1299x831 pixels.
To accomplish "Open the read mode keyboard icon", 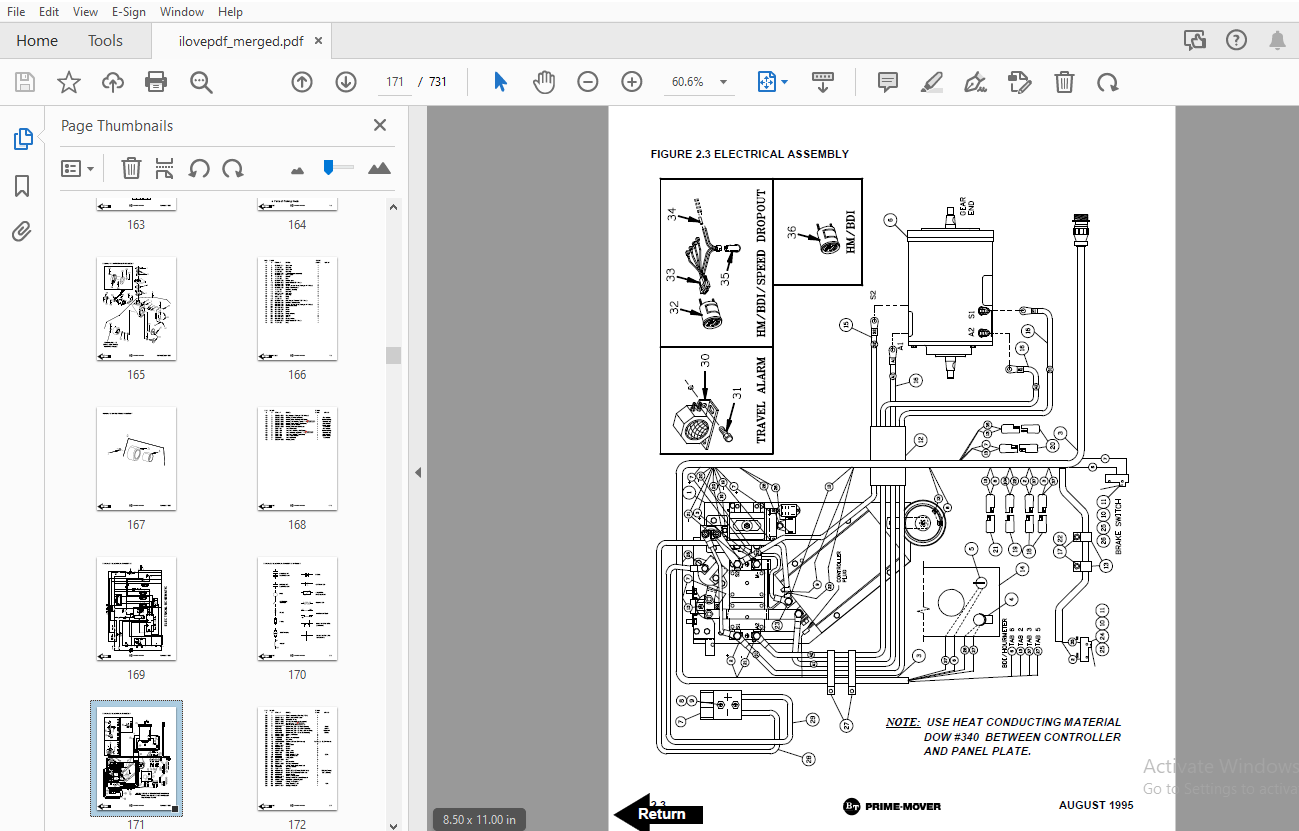I will 823,82.
